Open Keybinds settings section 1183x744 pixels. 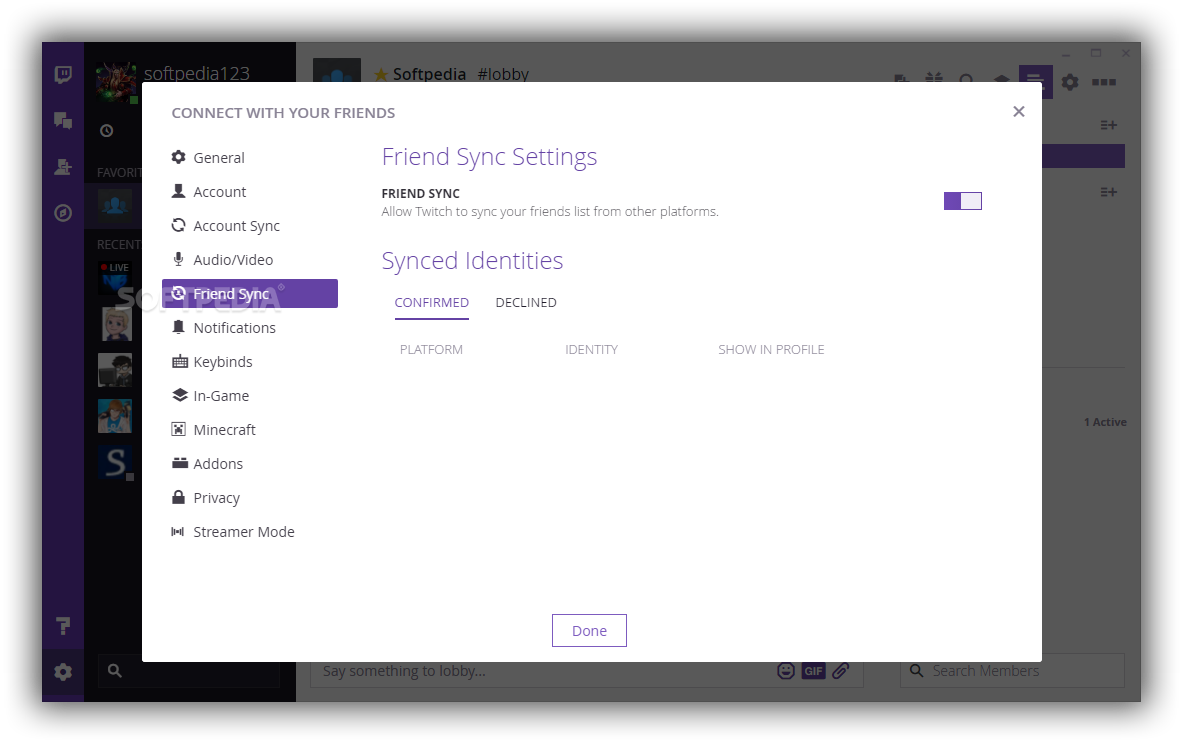[x=222, y=362]
